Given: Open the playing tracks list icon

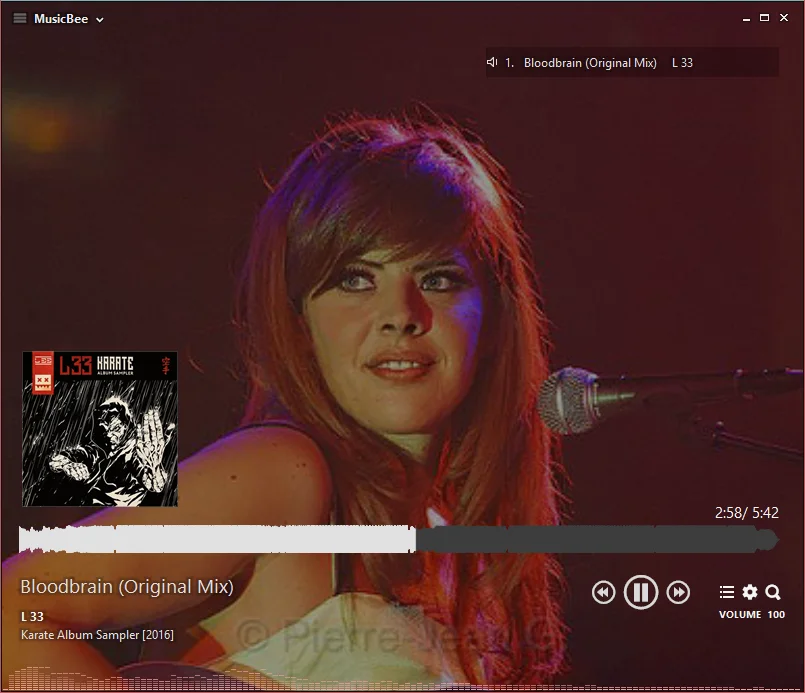Looking at the screenshot, I should point(726,592).
